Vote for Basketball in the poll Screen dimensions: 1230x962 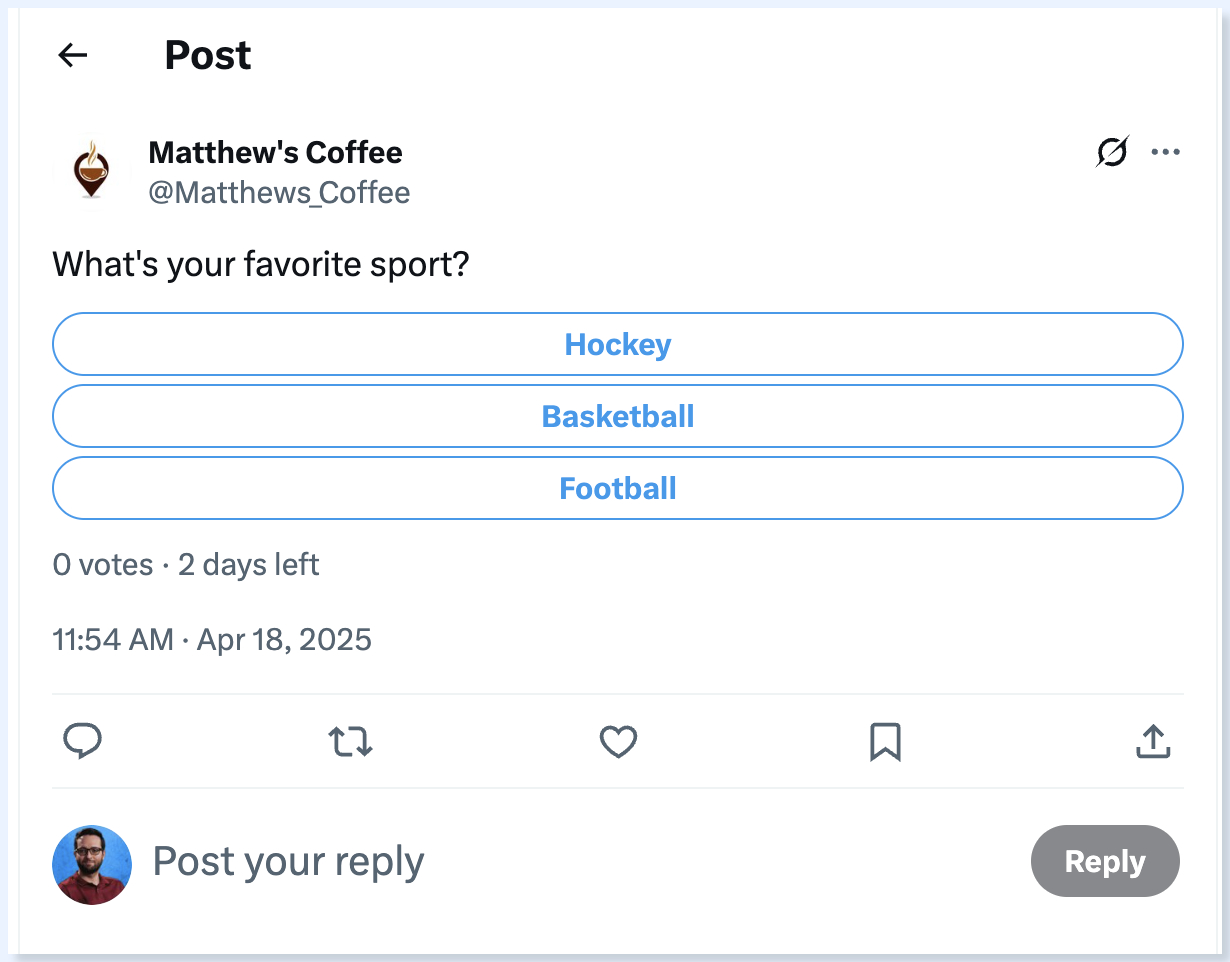click(x=618, y=416)
